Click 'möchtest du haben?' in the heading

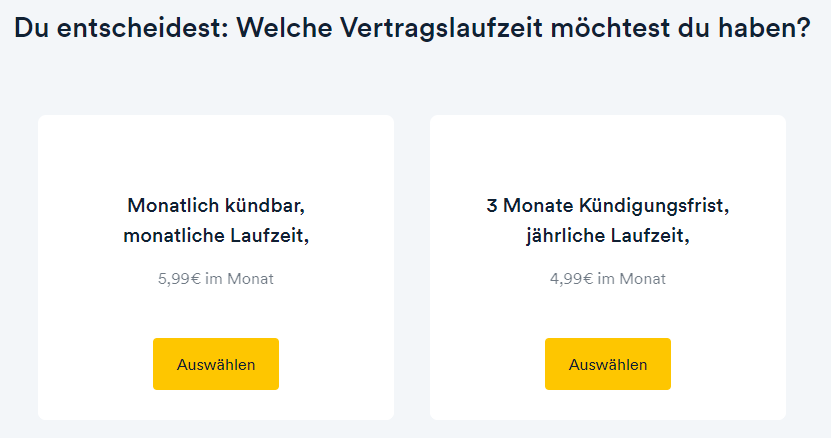[681, 28]
